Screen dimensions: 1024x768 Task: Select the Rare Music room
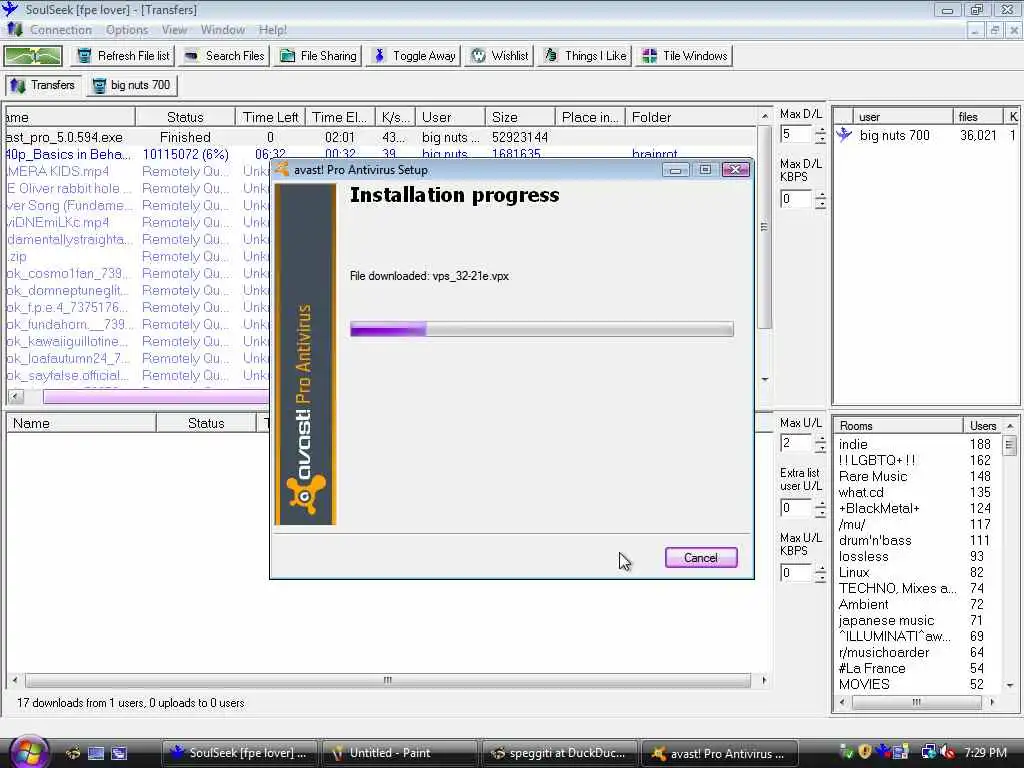(x=918, y=476)
